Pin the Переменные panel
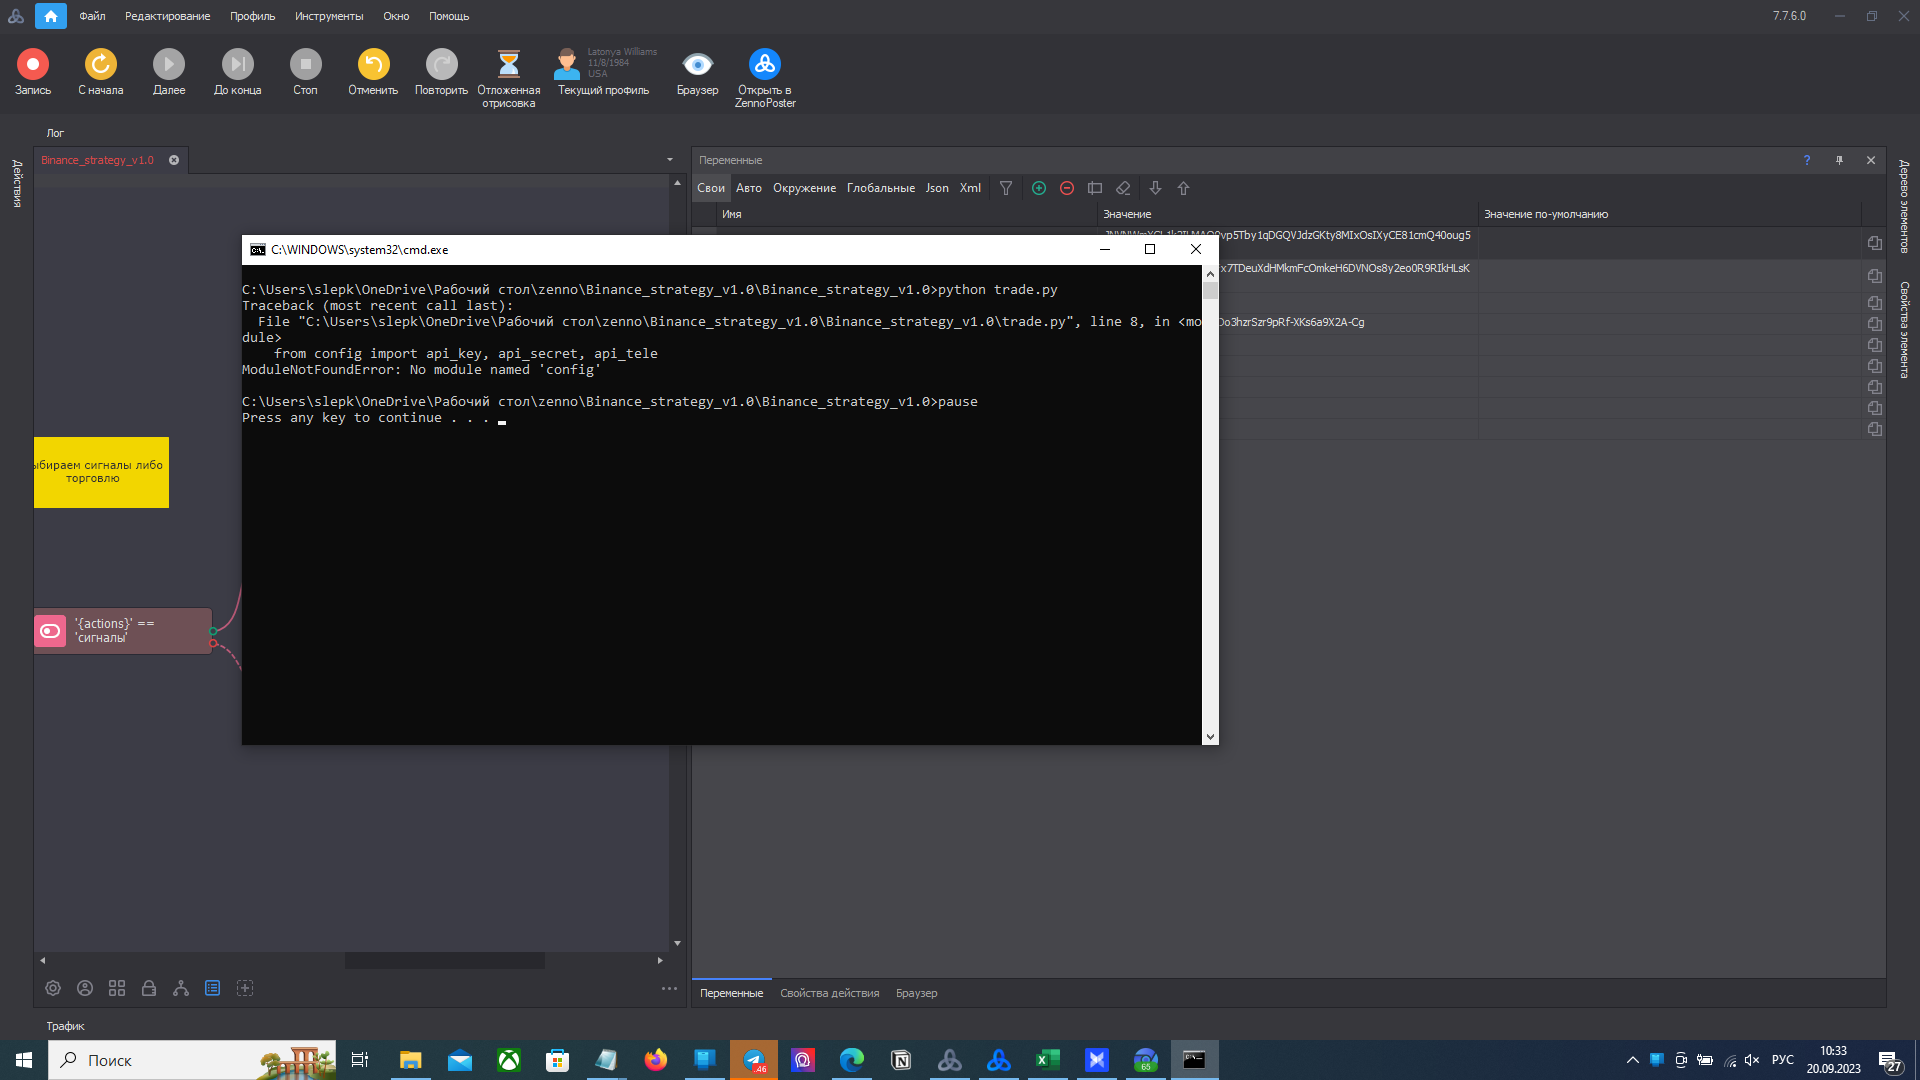 click(1839, 160)
